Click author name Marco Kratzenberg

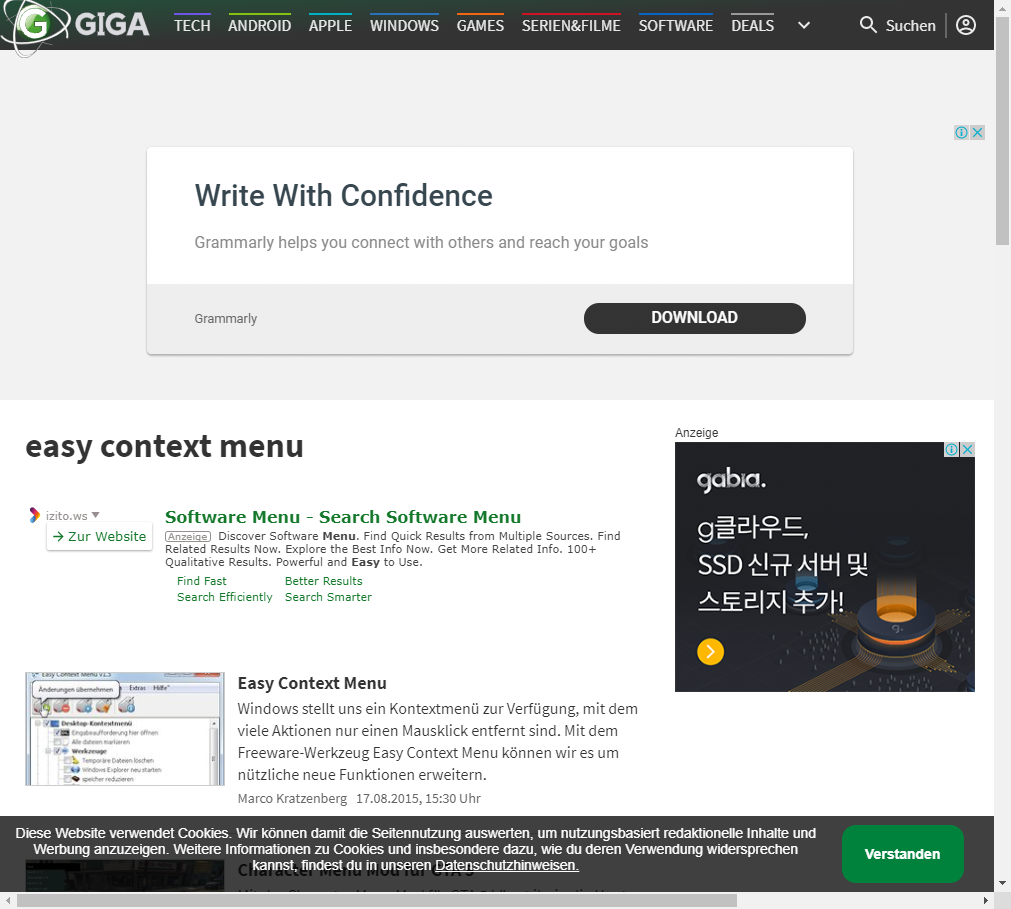[x=292, y=798]
